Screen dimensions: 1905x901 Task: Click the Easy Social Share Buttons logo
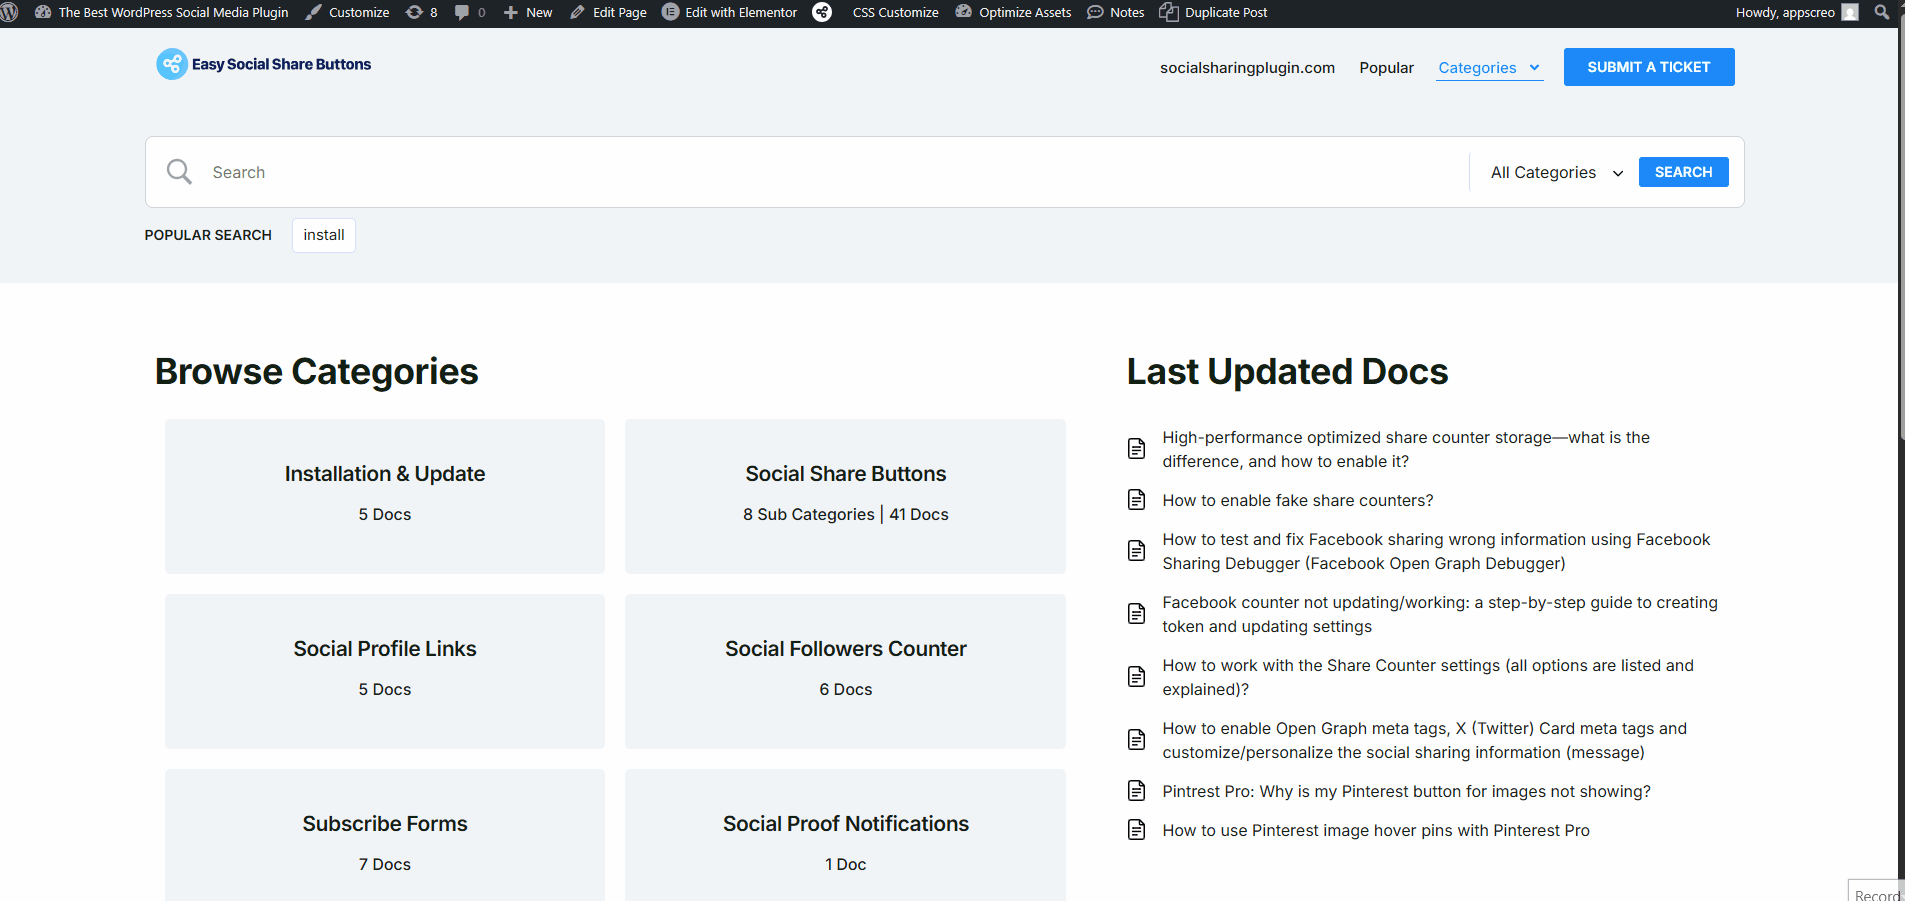click(264, 64)
